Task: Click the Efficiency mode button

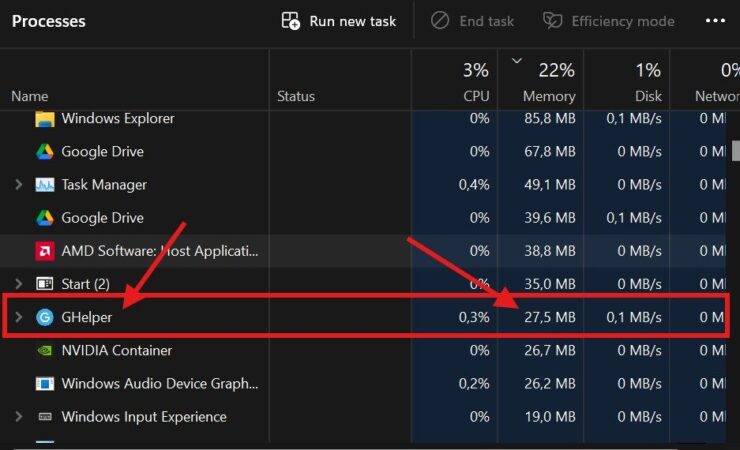Action: (609, 21)
